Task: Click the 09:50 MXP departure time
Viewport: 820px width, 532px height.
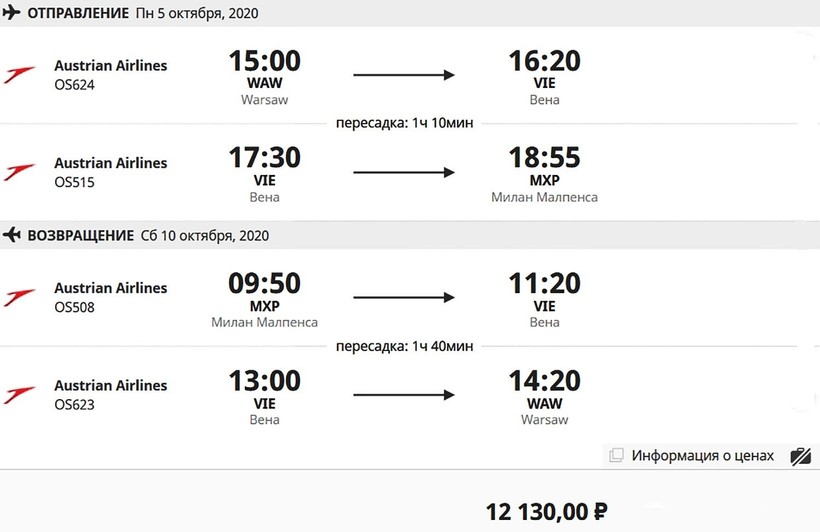Action: [x=264, y=284]
